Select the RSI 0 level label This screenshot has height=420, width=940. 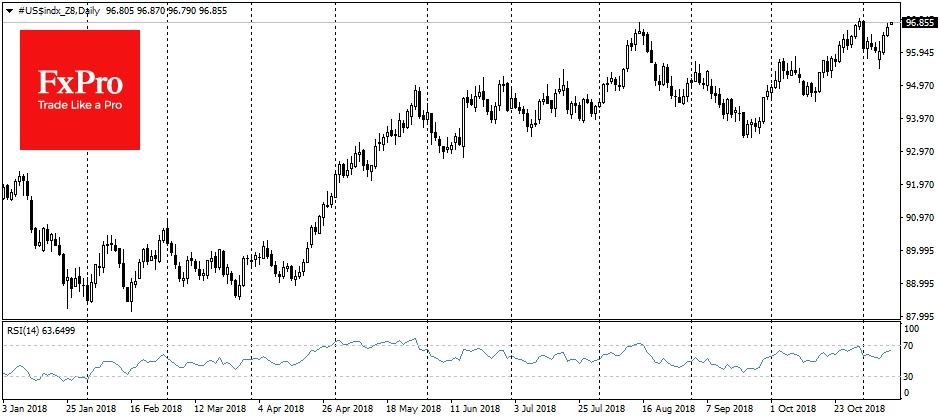pyautogui.click(x=908, y=392)
